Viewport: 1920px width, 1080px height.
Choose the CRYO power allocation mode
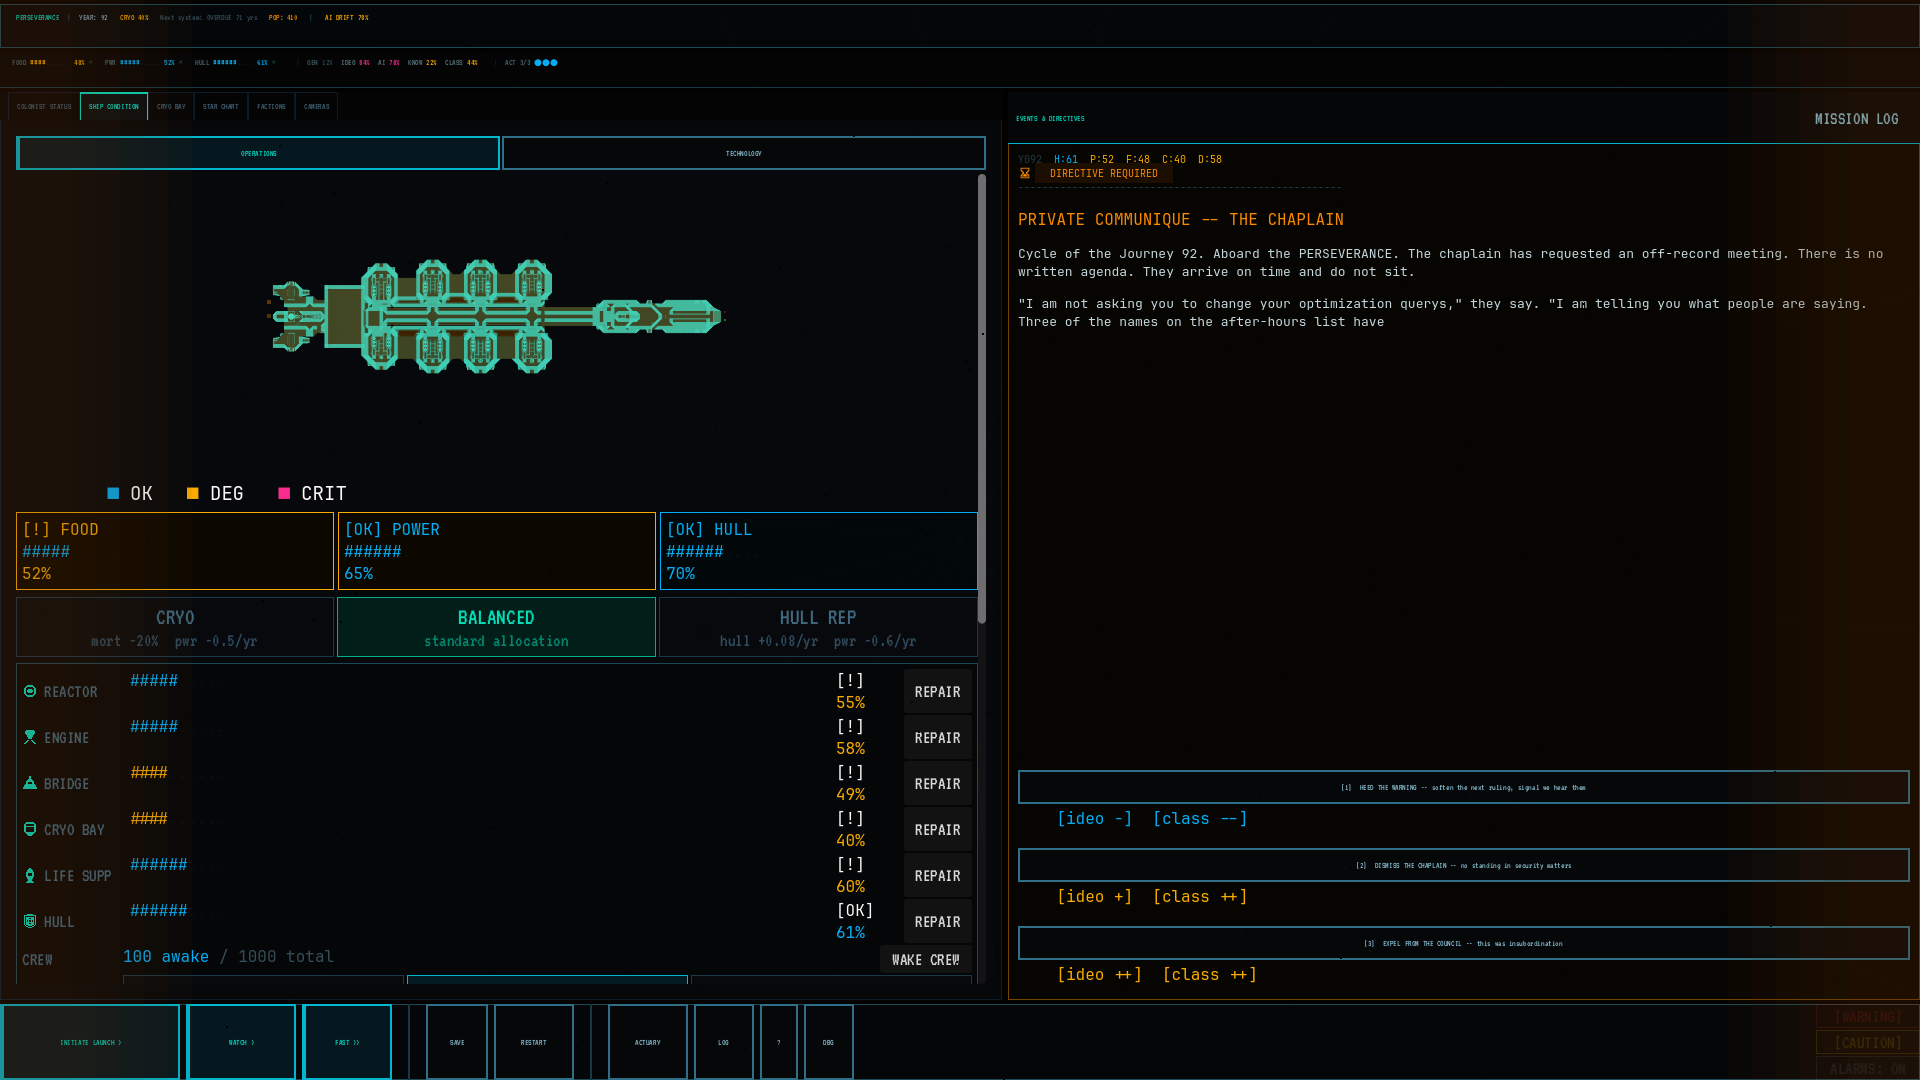tap(175, 627)
